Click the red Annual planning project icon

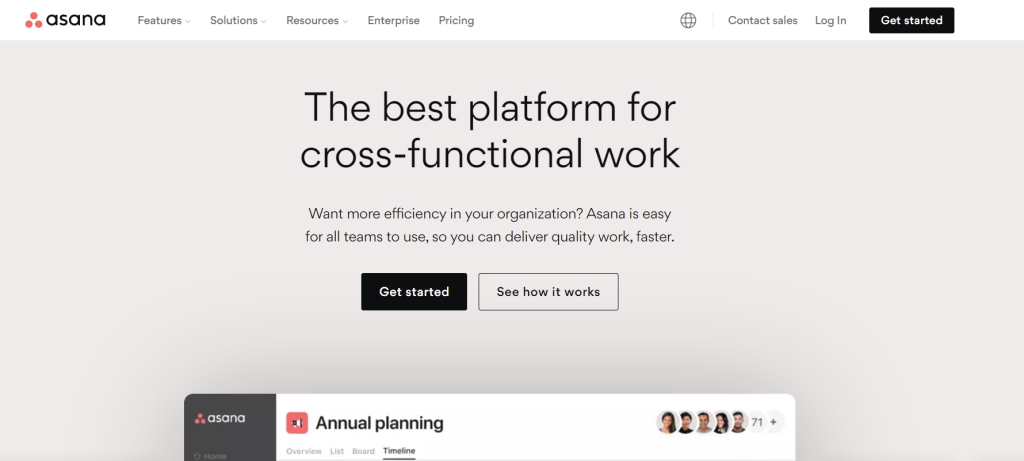coord(297,423)
